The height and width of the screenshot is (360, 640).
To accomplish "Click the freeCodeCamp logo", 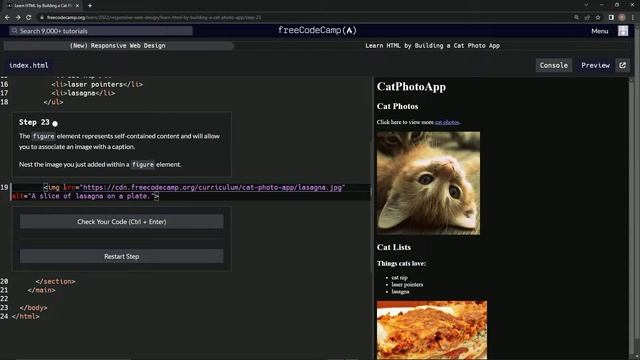I will tap(317, 31).
